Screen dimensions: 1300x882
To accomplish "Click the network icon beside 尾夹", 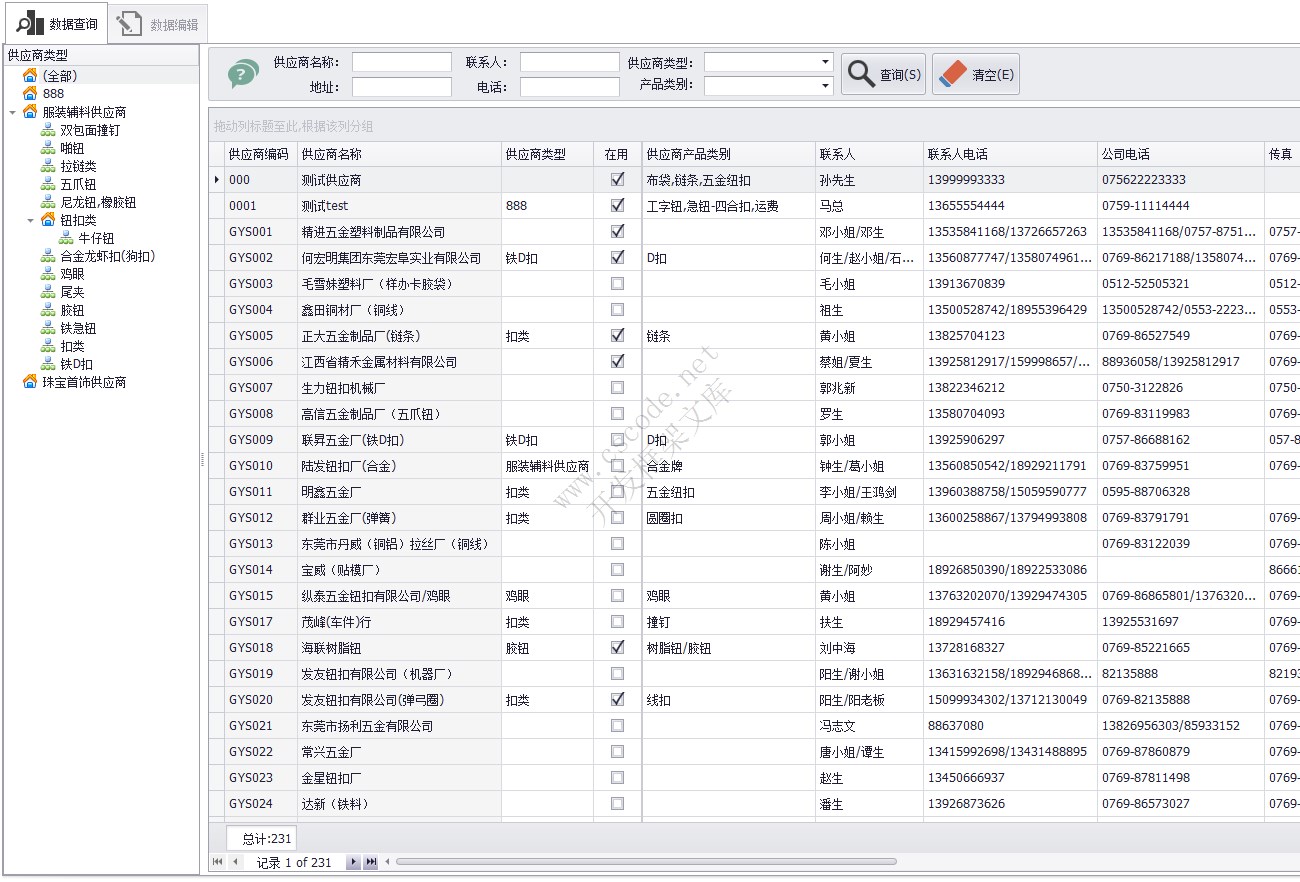I will click(48, 292).
